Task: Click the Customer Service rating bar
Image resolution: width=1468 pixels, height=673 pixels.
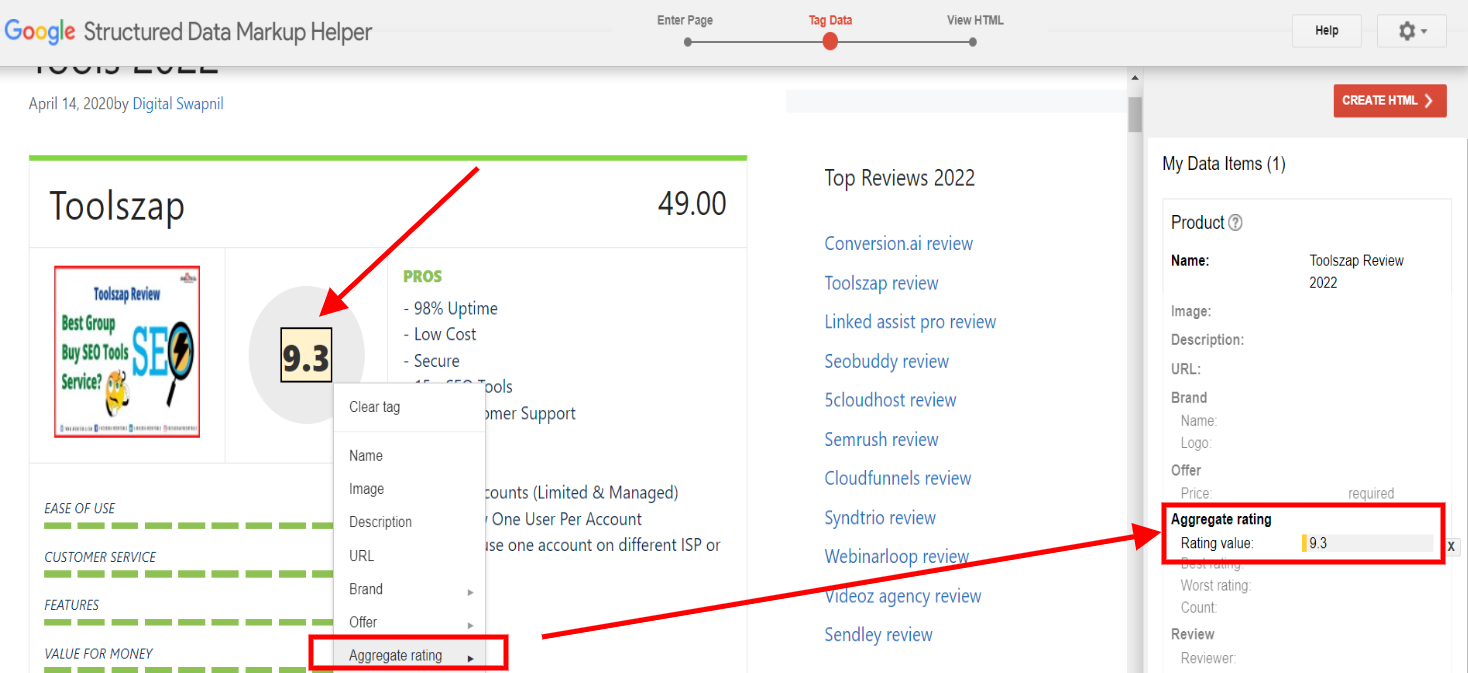Action: click(x=187, y=574)
